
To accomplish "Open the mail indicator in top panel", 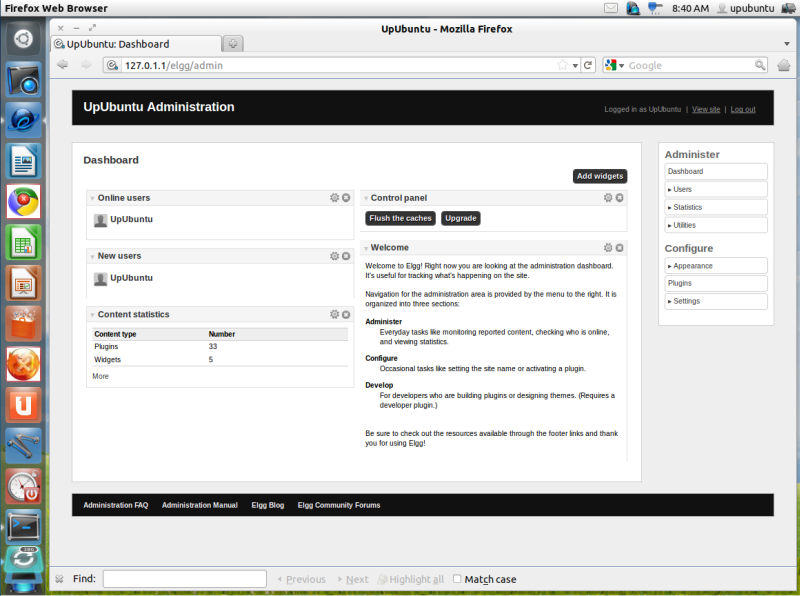I will (611, 8).
